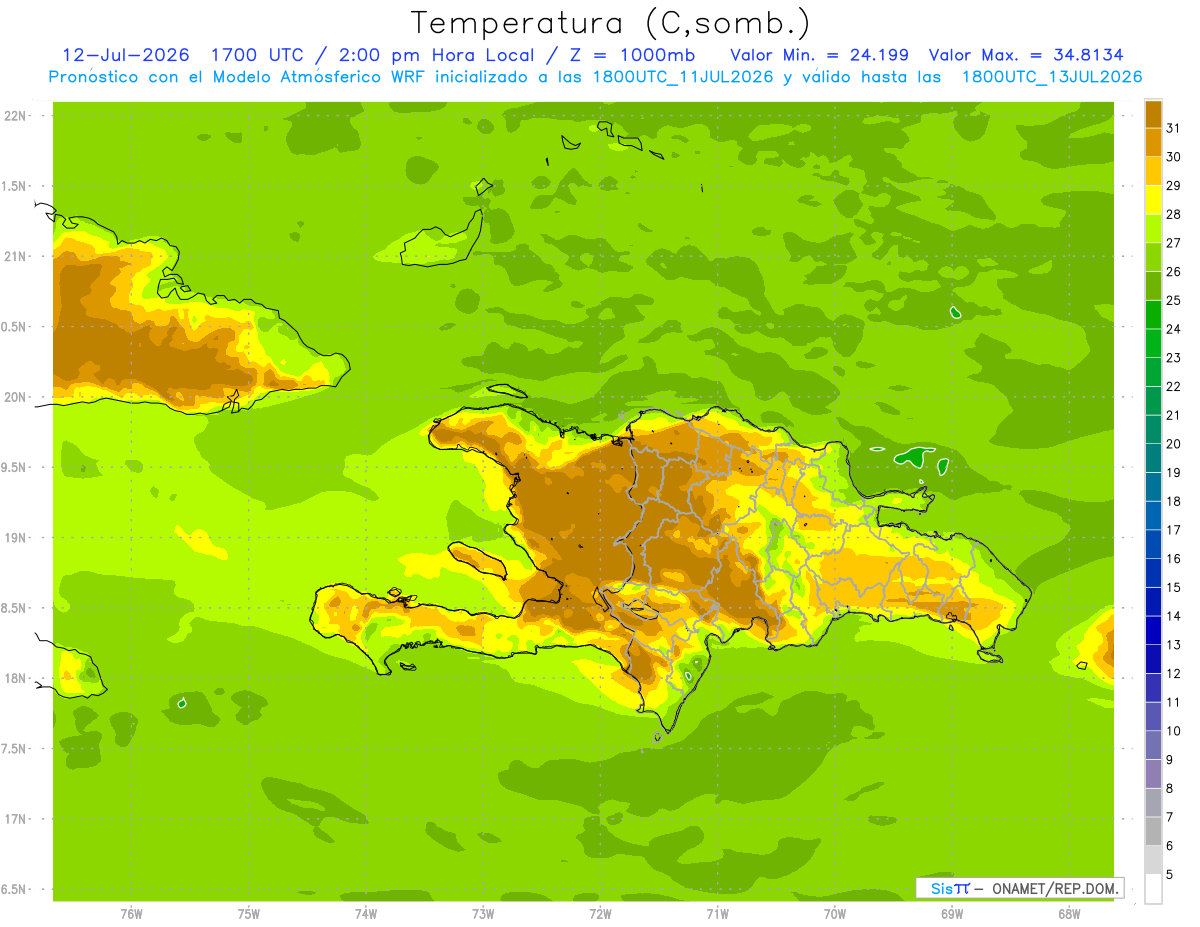Click the '6.5N' latitude label

(15, 890)
